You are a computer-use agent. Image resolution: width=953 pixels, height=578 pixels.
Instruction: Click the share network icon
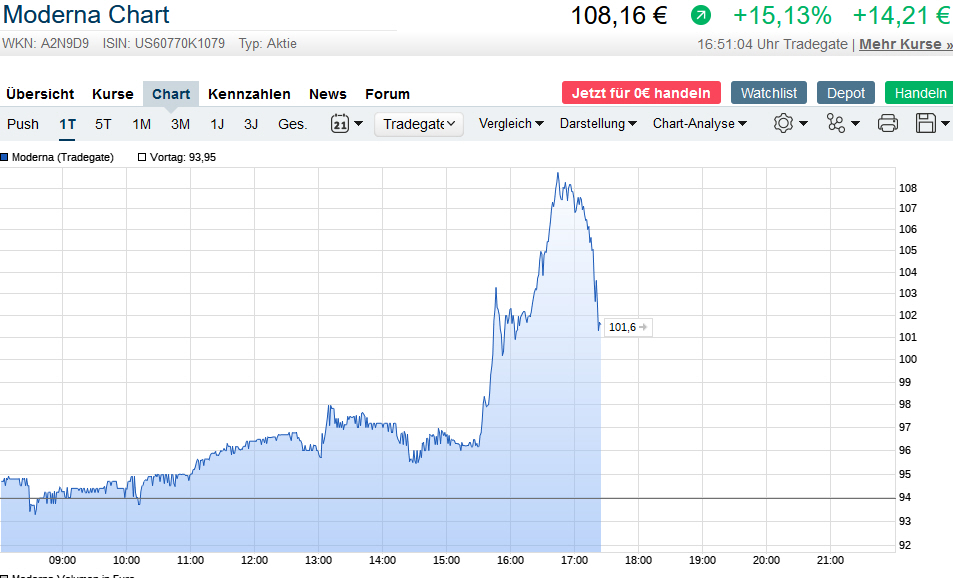pyautogui.click(x=836, y=123)
